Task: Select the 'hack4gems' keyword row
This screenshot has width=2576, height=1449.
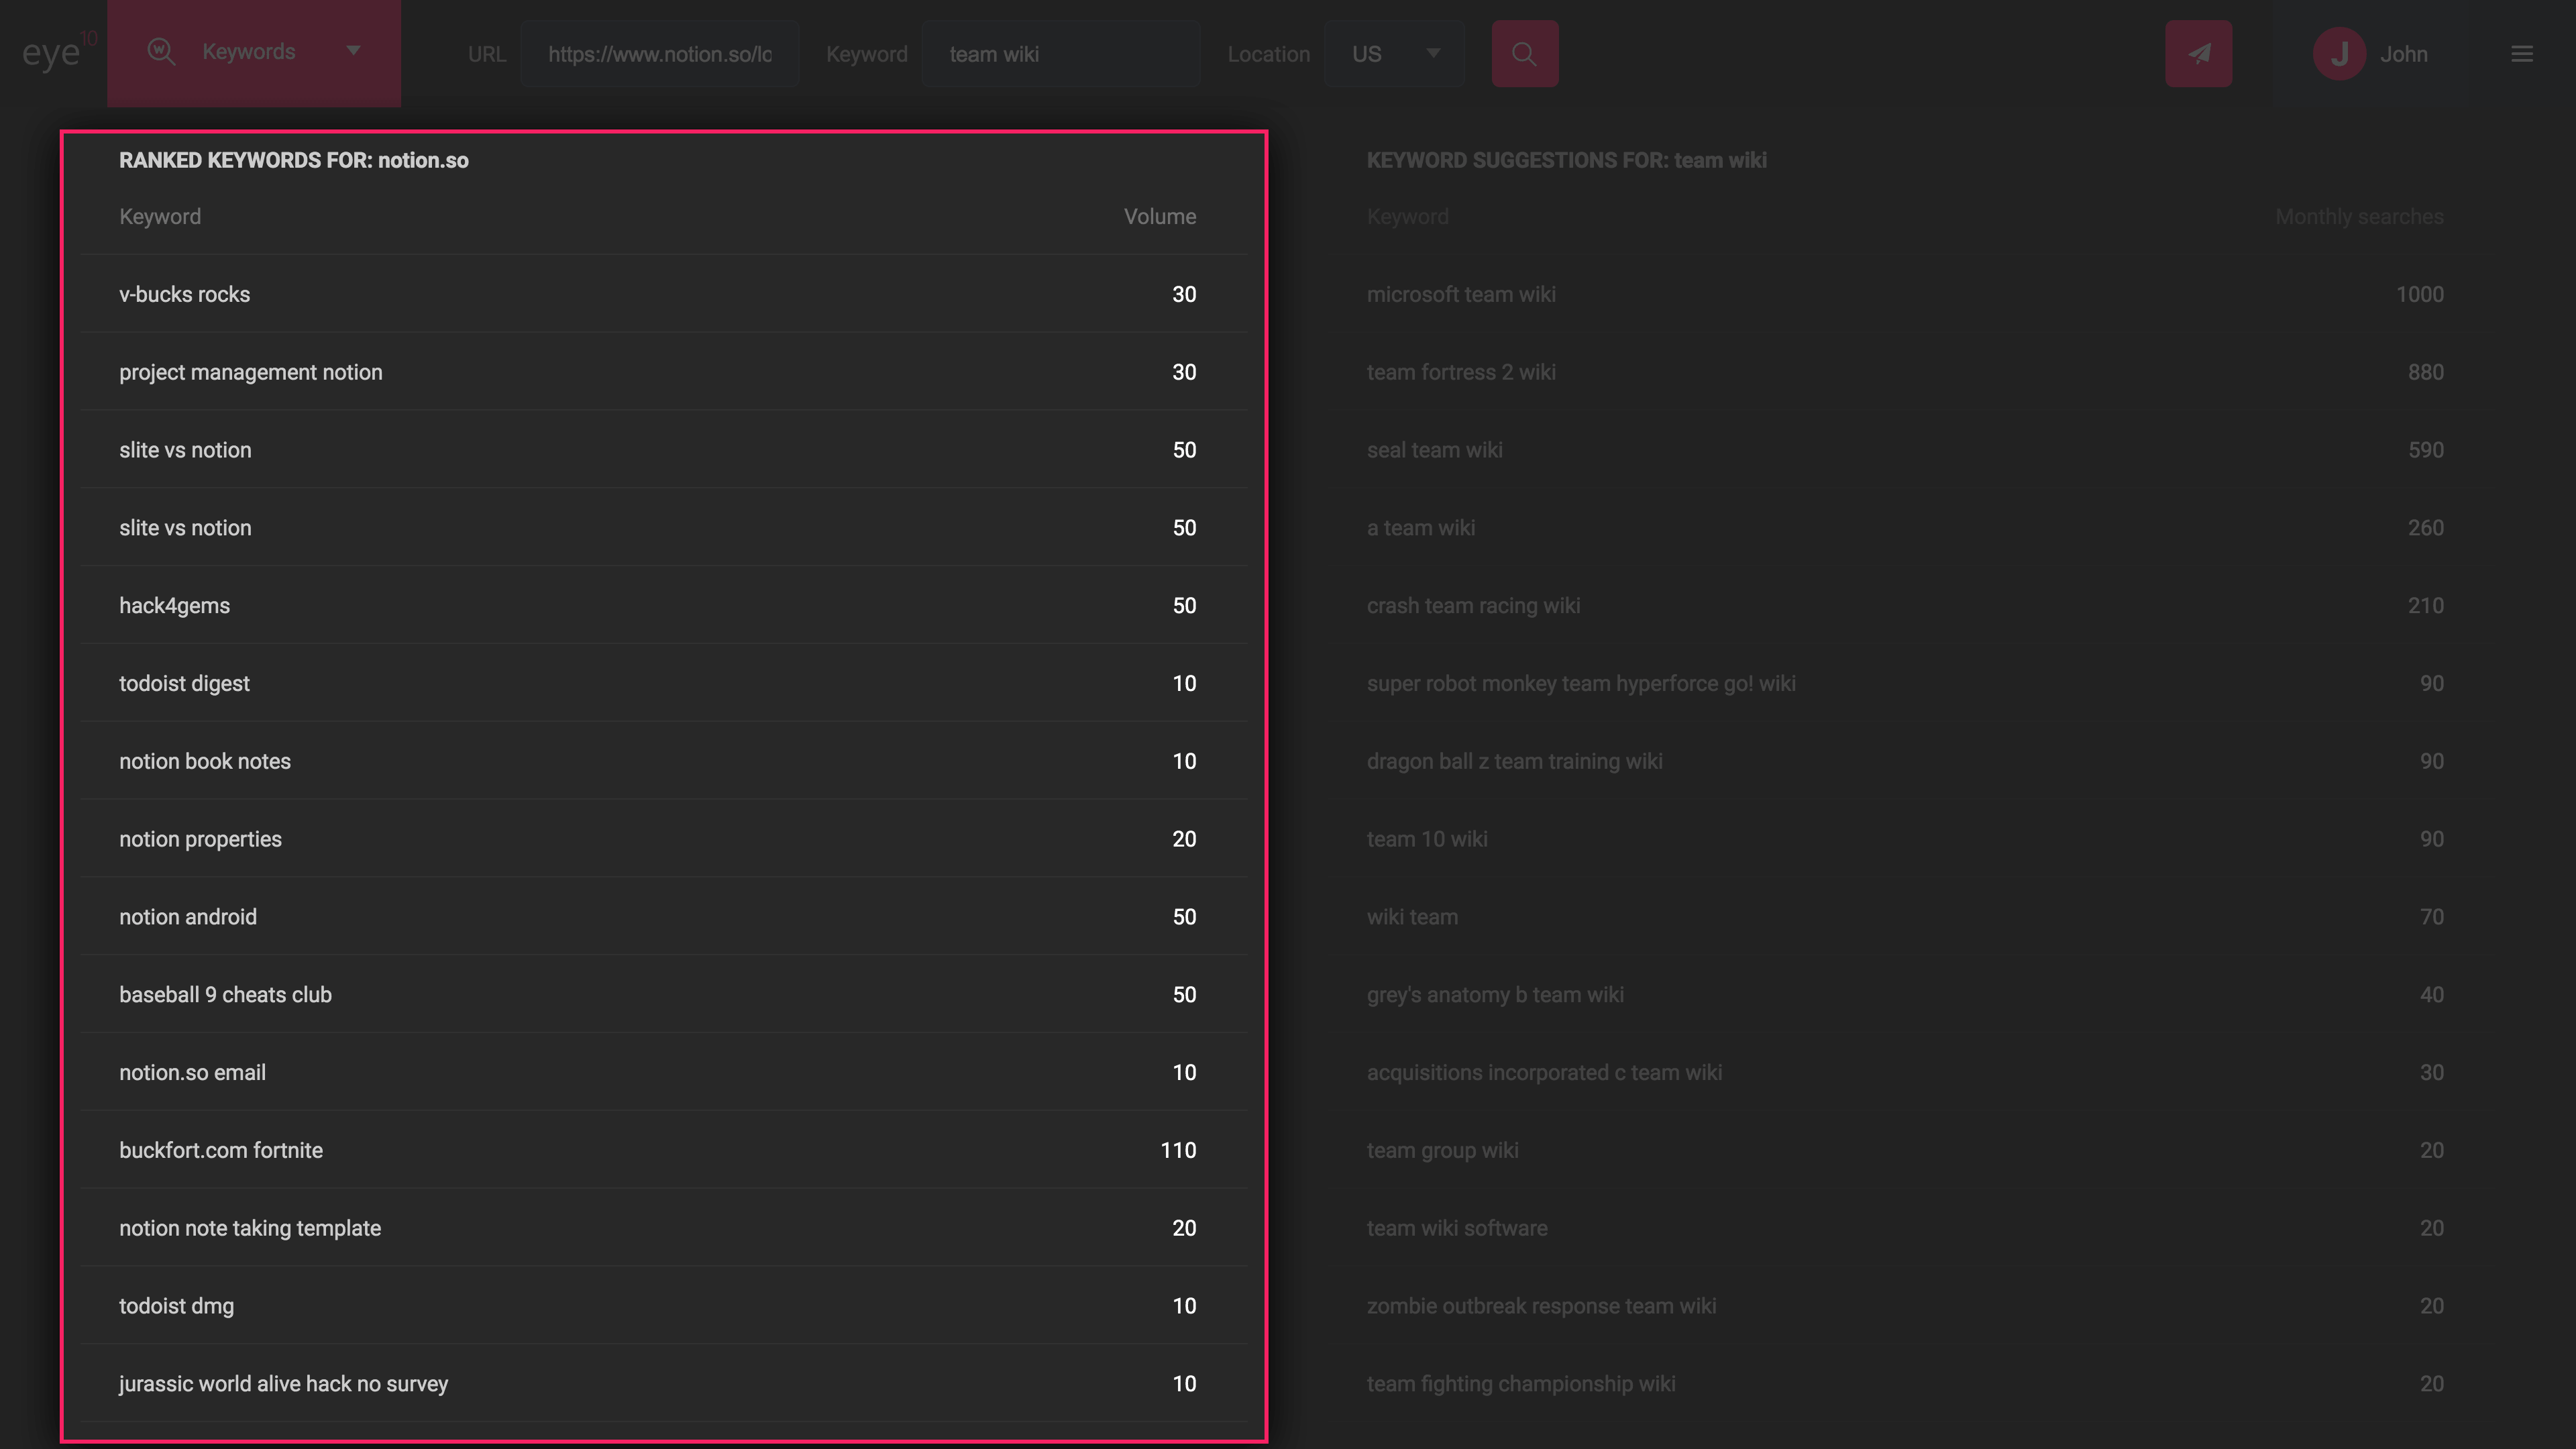Action: coord(664,605)
